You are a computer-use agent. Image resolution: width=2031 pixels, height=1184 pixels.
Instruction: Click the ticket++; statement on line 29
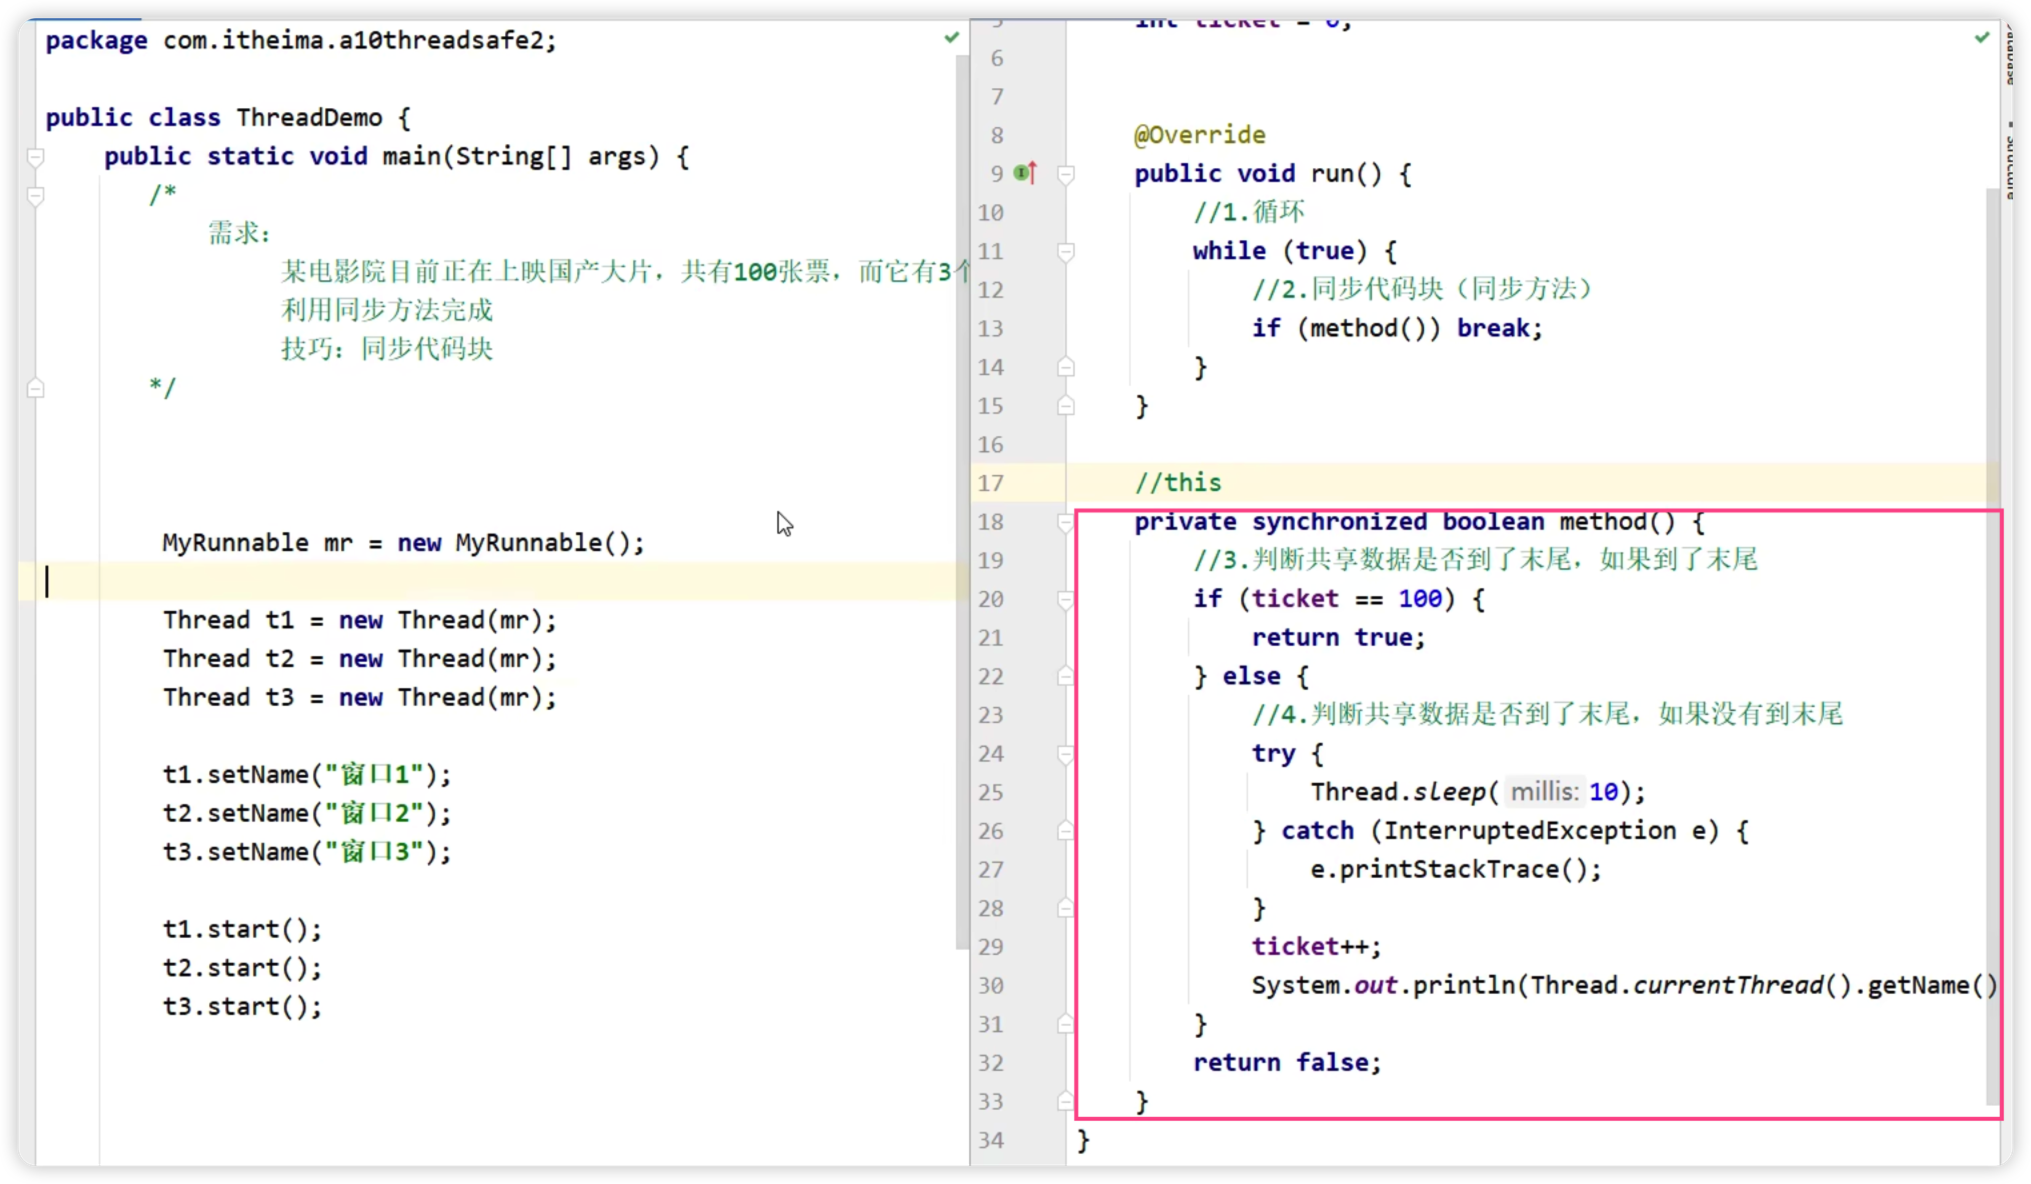click(x=1316, y=947)
